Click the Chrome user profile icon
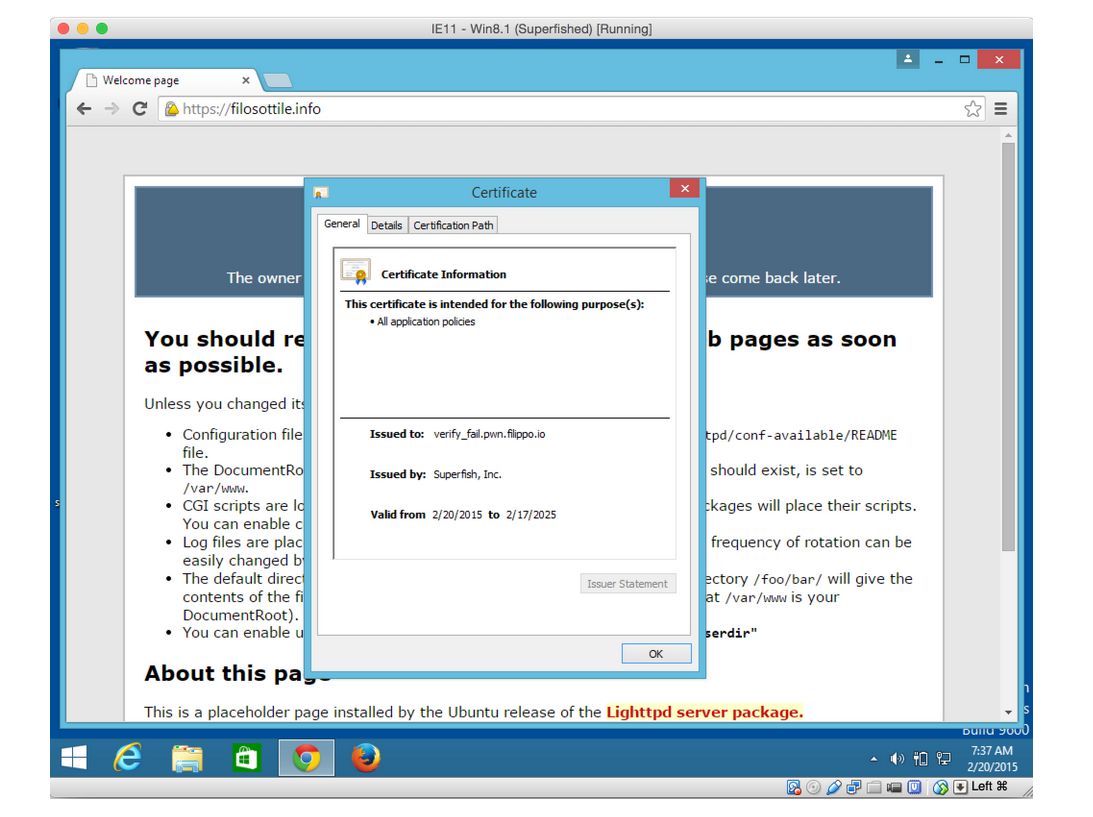 [x=908, y=59]
